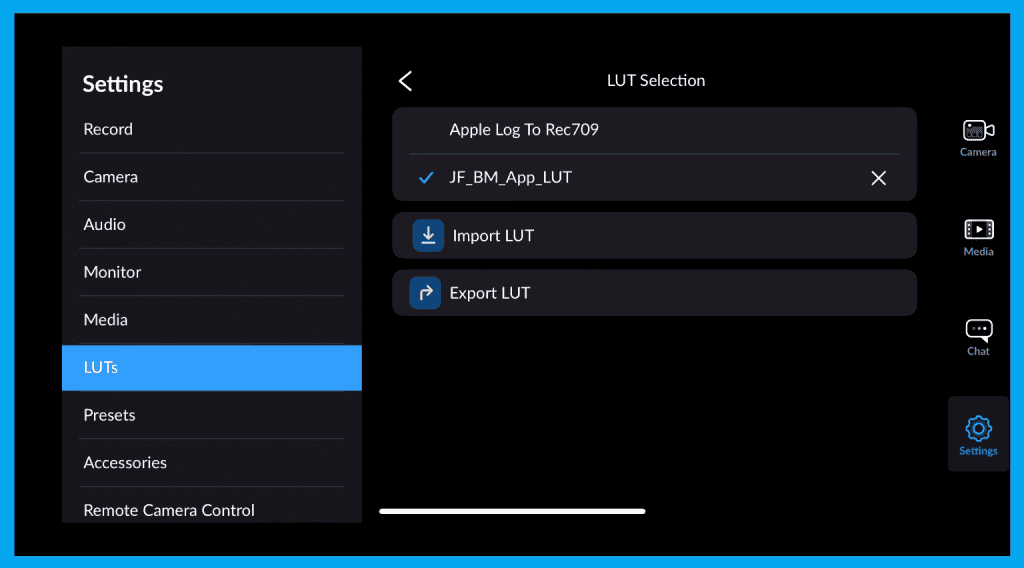This screenshot has height=568, width=1024.
Task: Open the Record settings
Action: coord(108,129)
